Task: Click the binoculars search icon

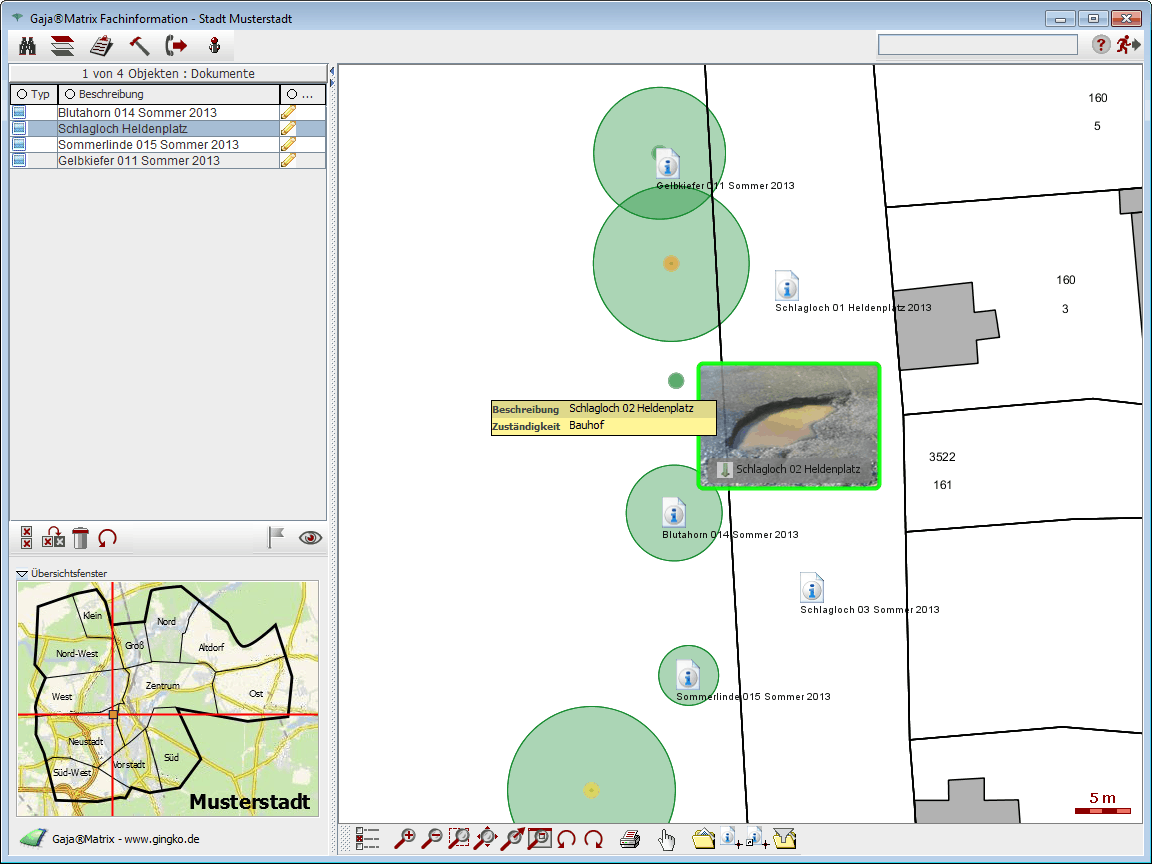Action: [x=28, y=45]
